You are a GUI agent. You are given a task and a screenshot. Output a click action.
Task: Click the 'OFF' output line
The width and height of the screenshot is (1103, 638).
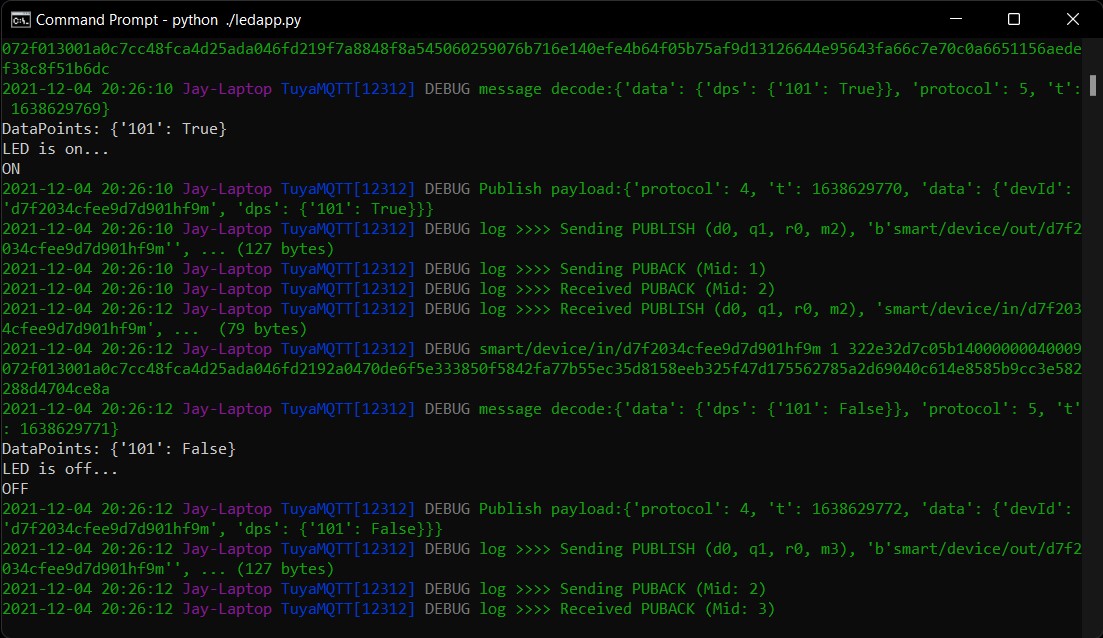[x=15, y=488]
